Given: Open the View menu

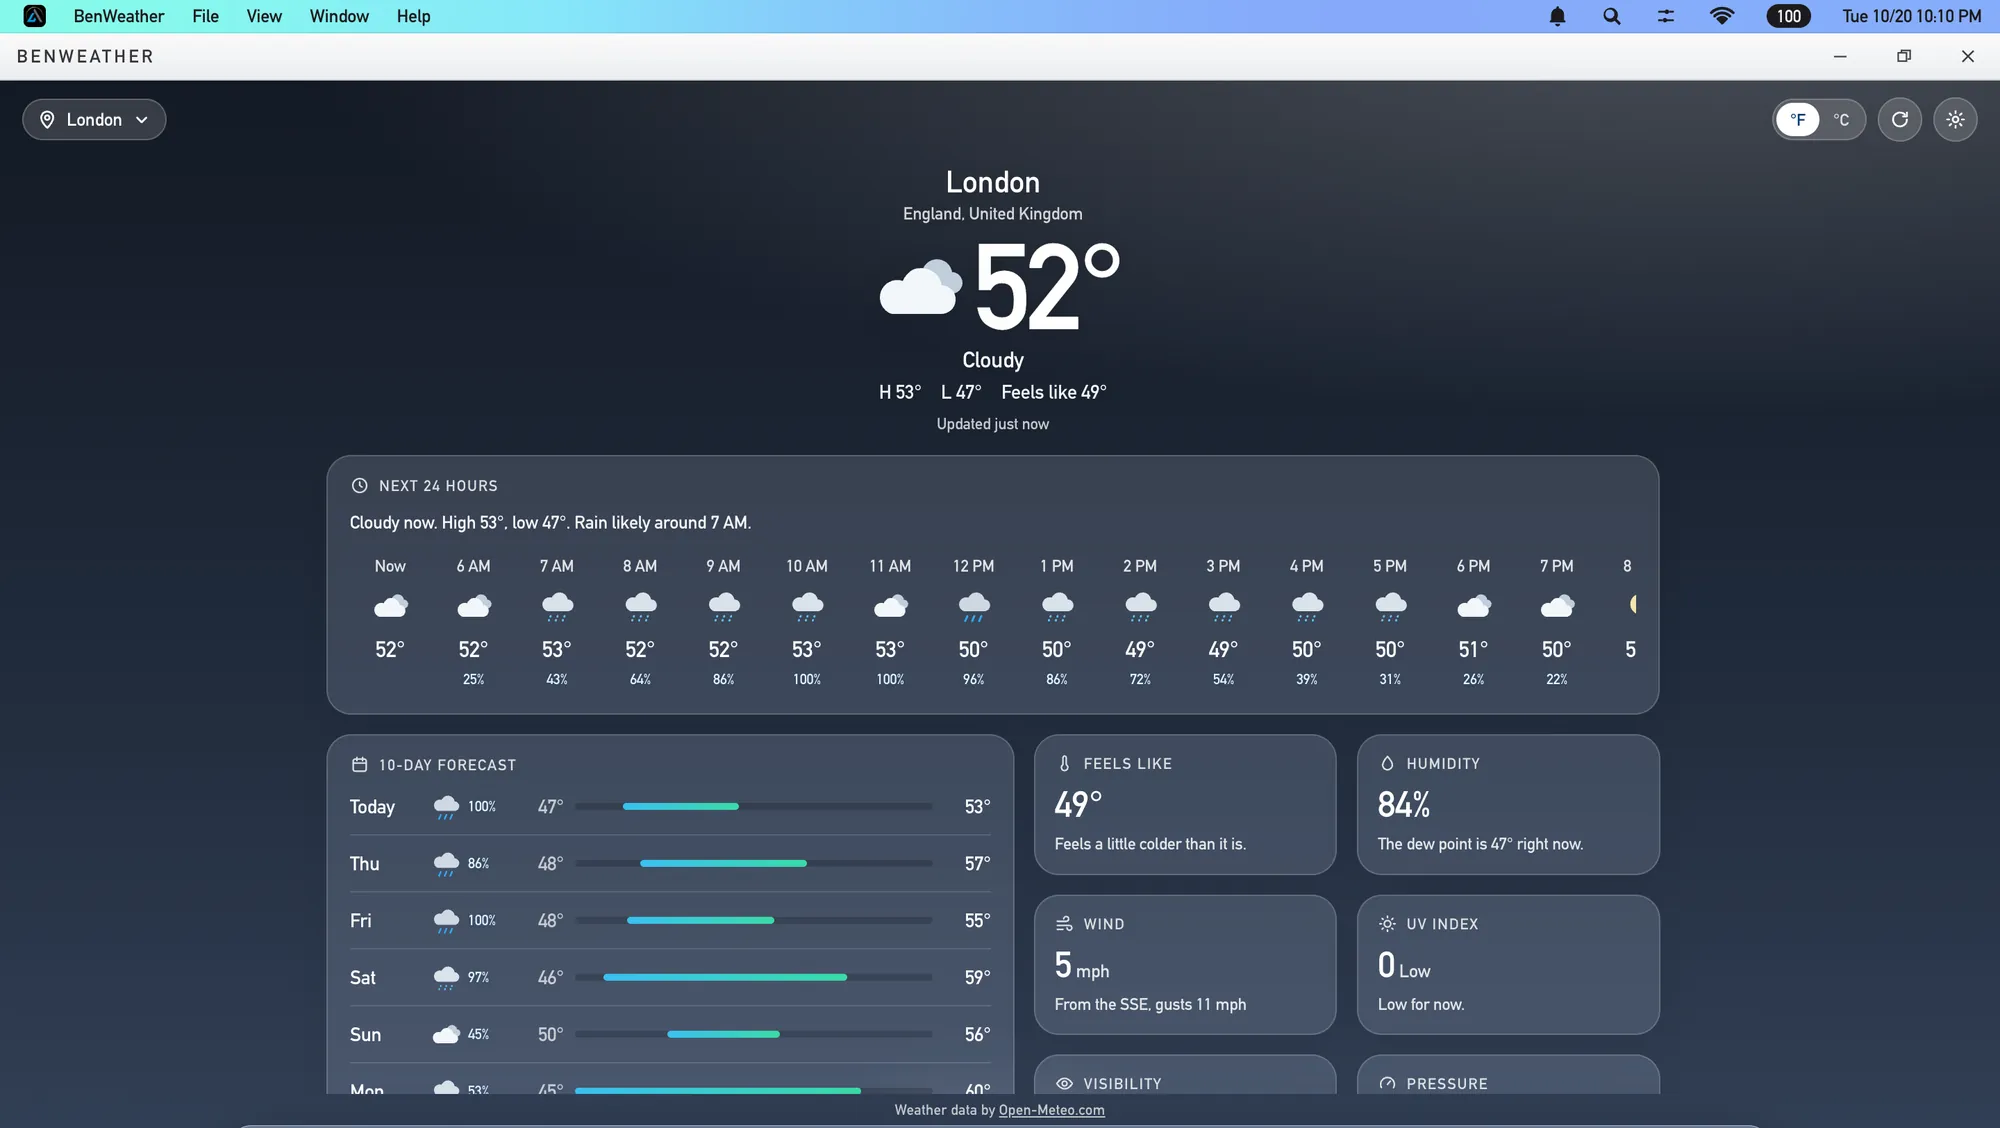Looking at the screenshot, I should coord(264,16).
